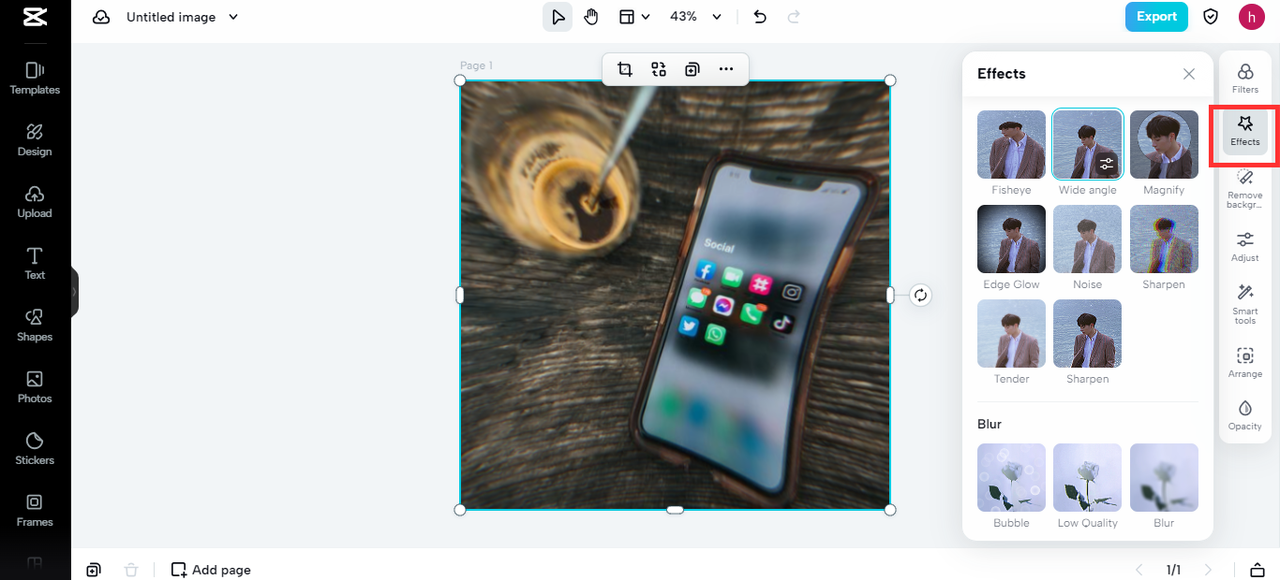Viewport: 1280px width, 580px height.
Task: Open the Stickers sidebar panel
Action: [35, 448]
